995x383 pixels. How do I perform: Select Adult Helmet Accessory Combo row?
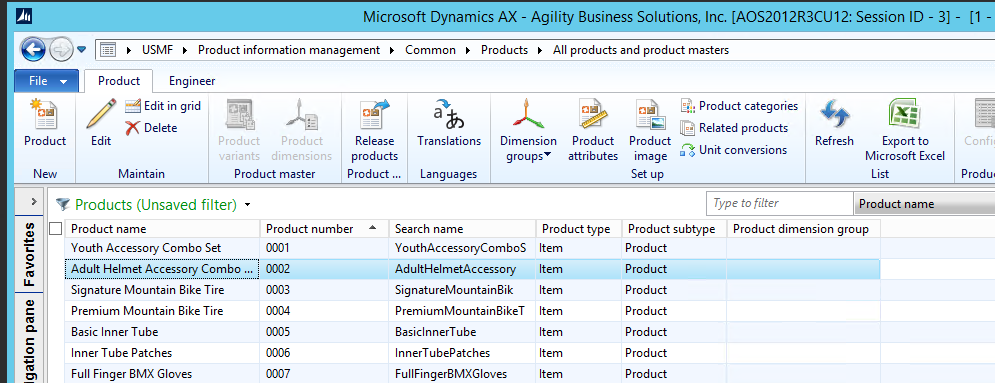473,269
